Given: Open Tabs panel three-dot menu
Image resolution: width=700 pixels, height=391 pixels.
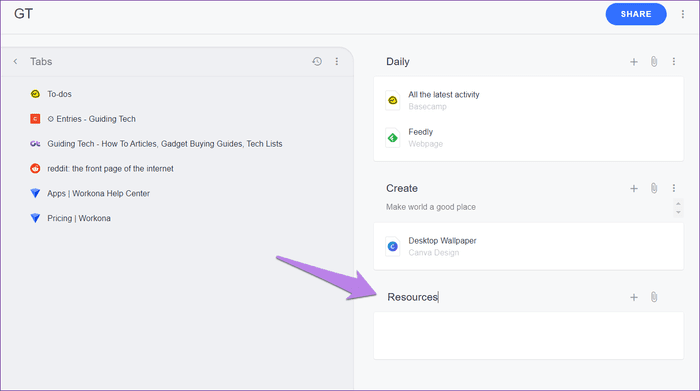Looking at the screenshot, I should (x=337, y=62).
